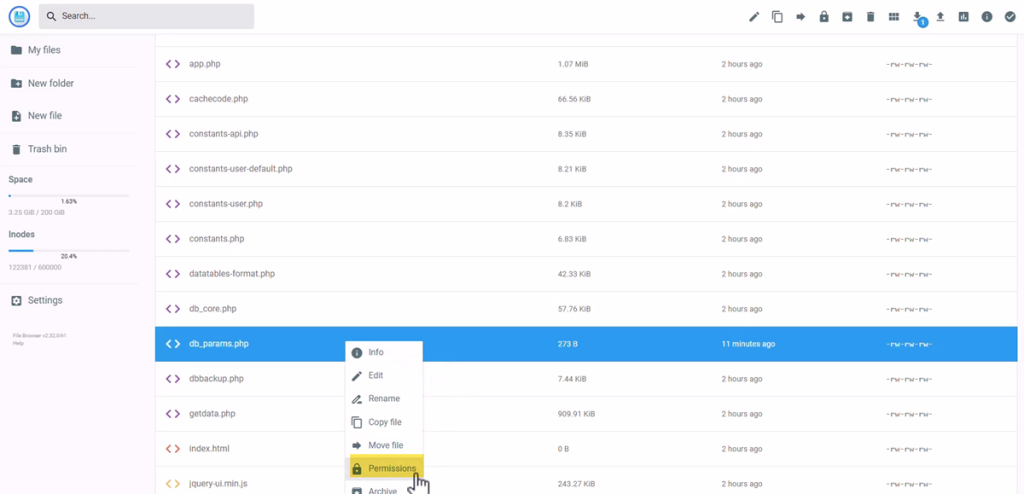The image size is (1024, 494).
Task: Click the pencil Edit icon in top toolbar
Action: coord(754,17)
